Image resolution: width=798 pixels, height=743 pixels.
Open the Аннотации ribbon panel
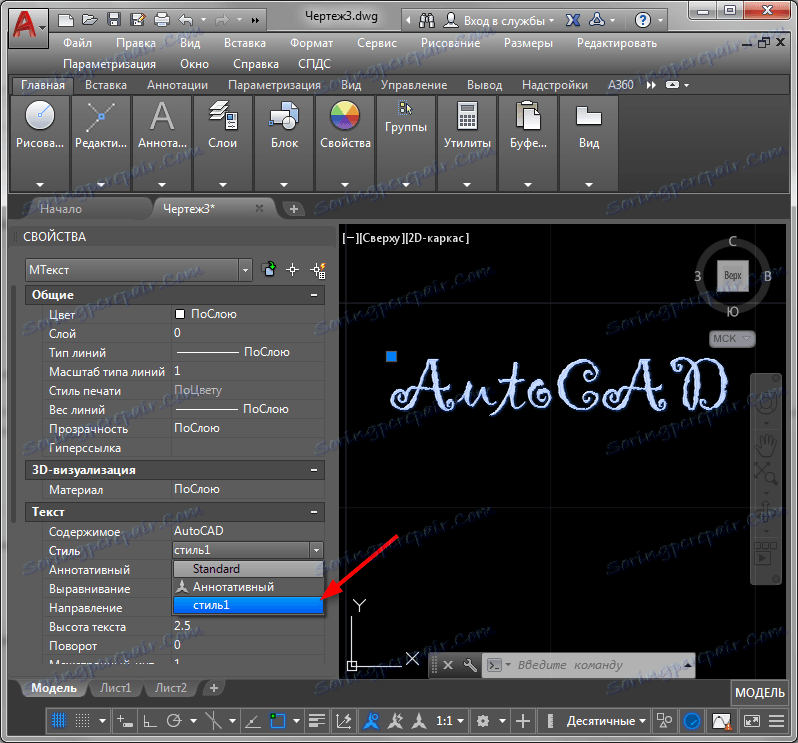tap(162, 143)
